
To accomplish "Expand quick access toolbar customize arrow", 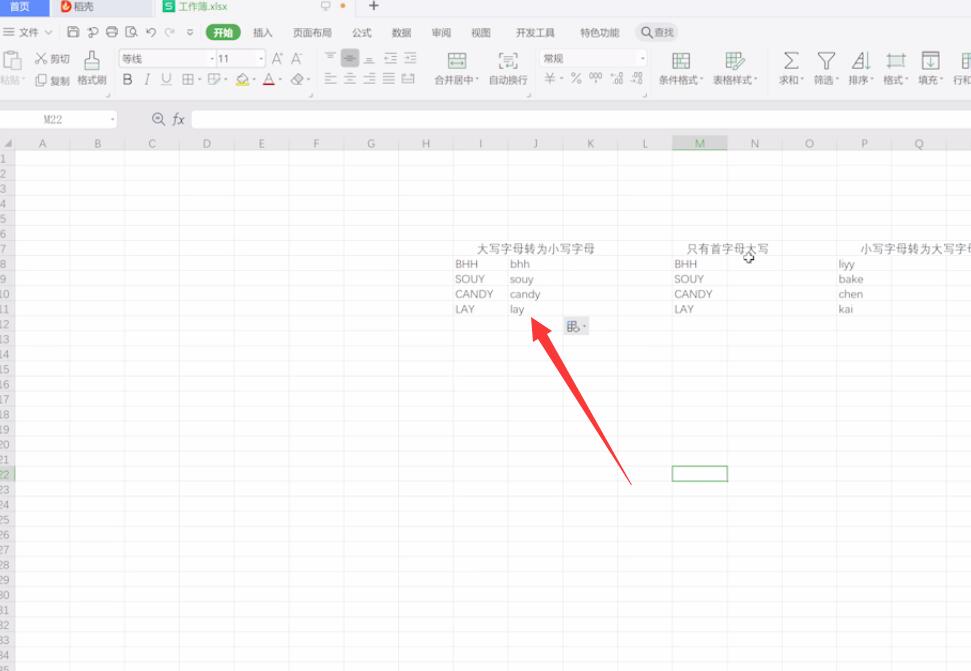I will (190, 32).
